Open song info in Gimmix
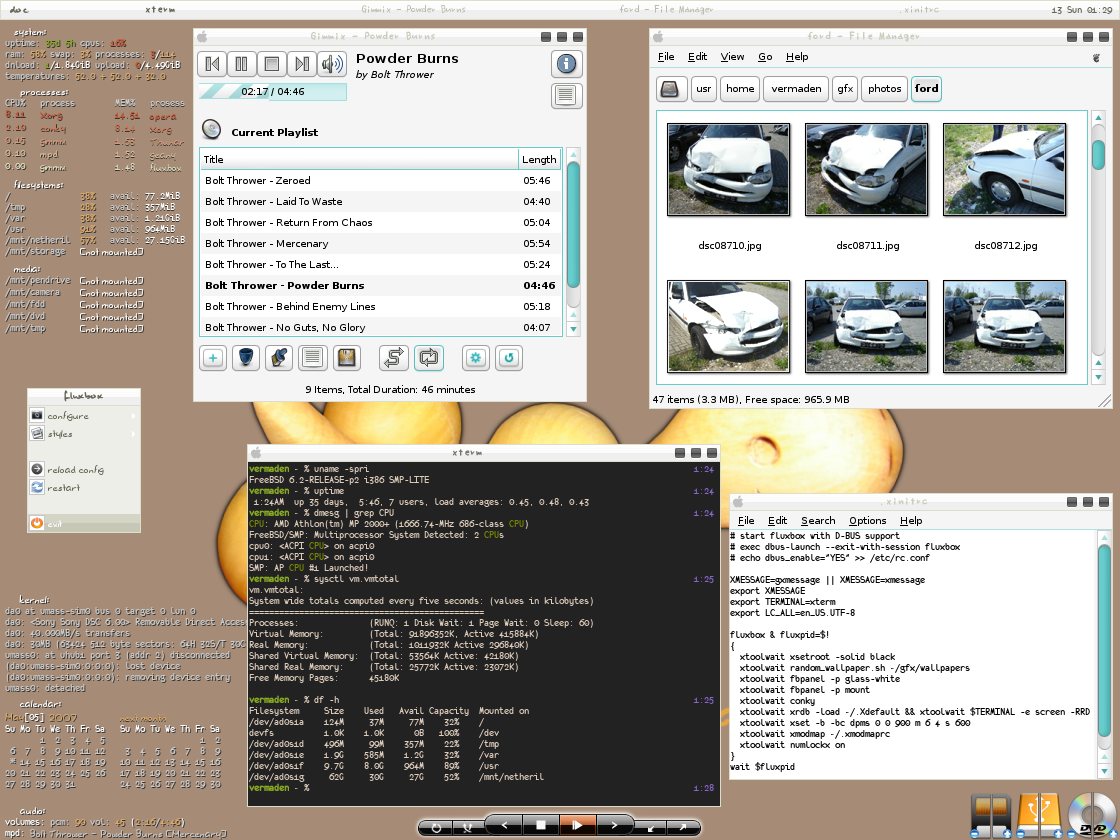This screenshot has width=1120, height=840. [566, 64]
